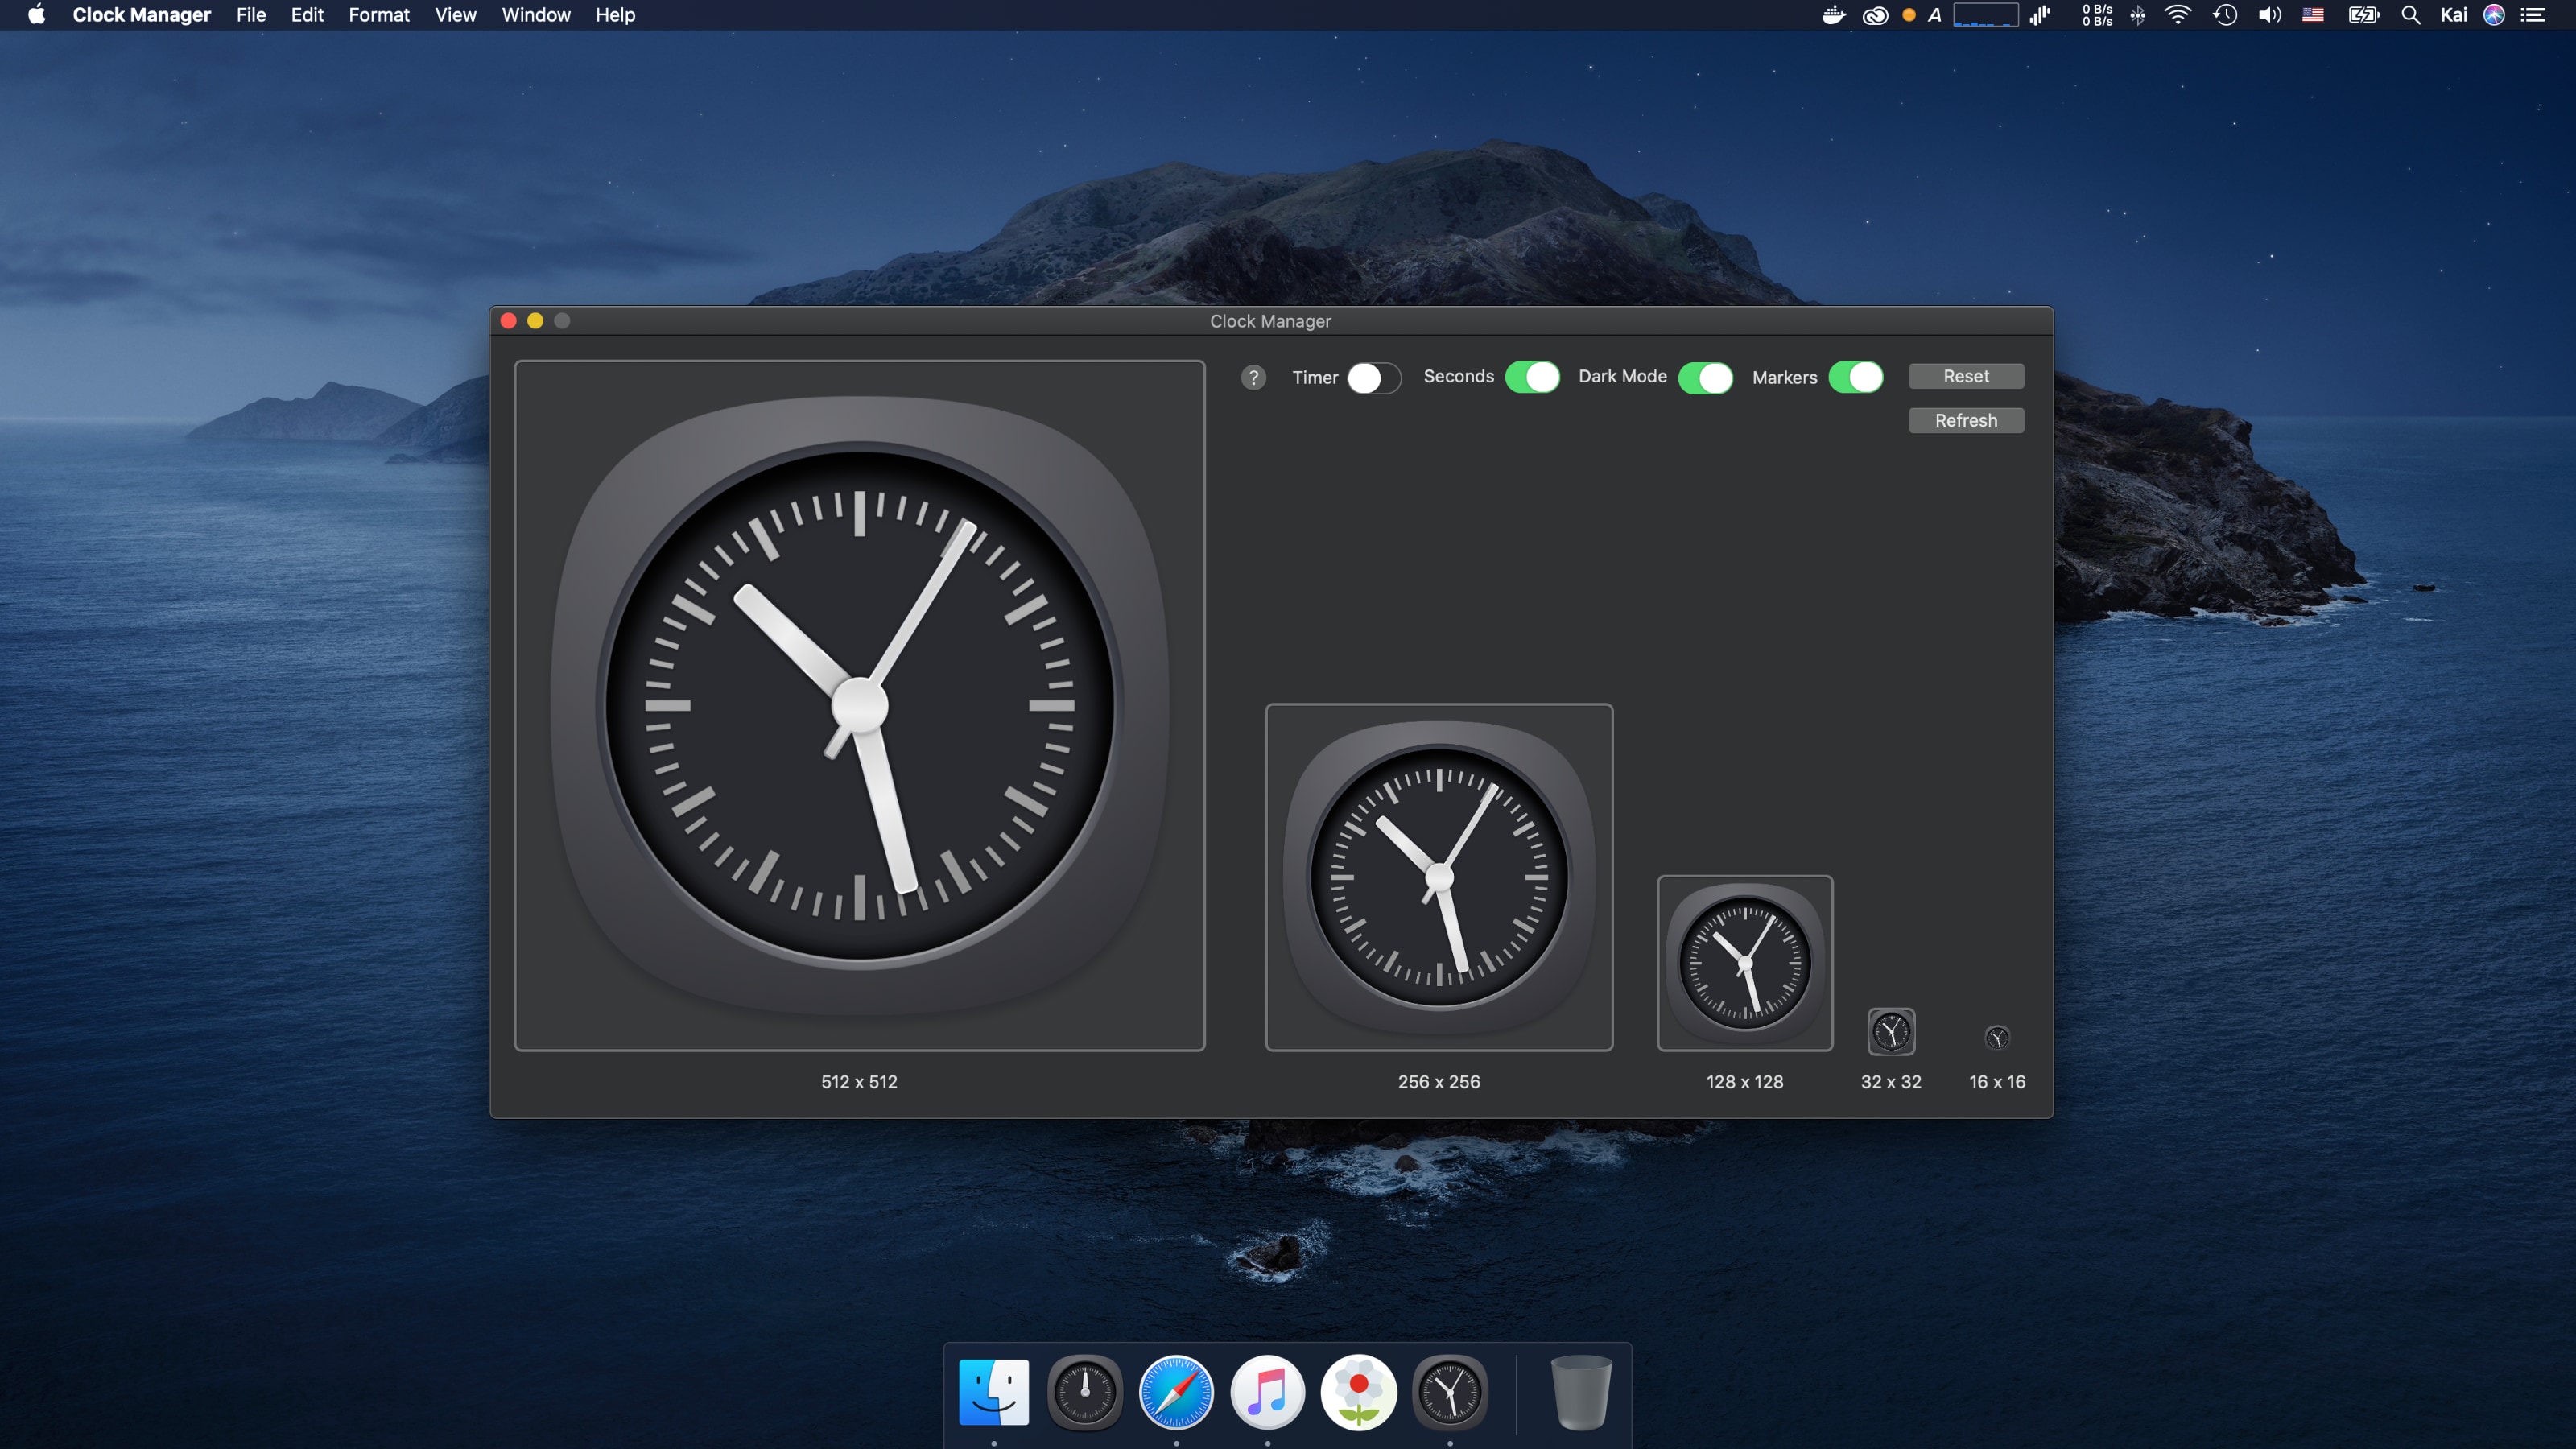Click the Reset button
The height and width of the screenshot is (1449, 2576).
(x=1966, y=376)
